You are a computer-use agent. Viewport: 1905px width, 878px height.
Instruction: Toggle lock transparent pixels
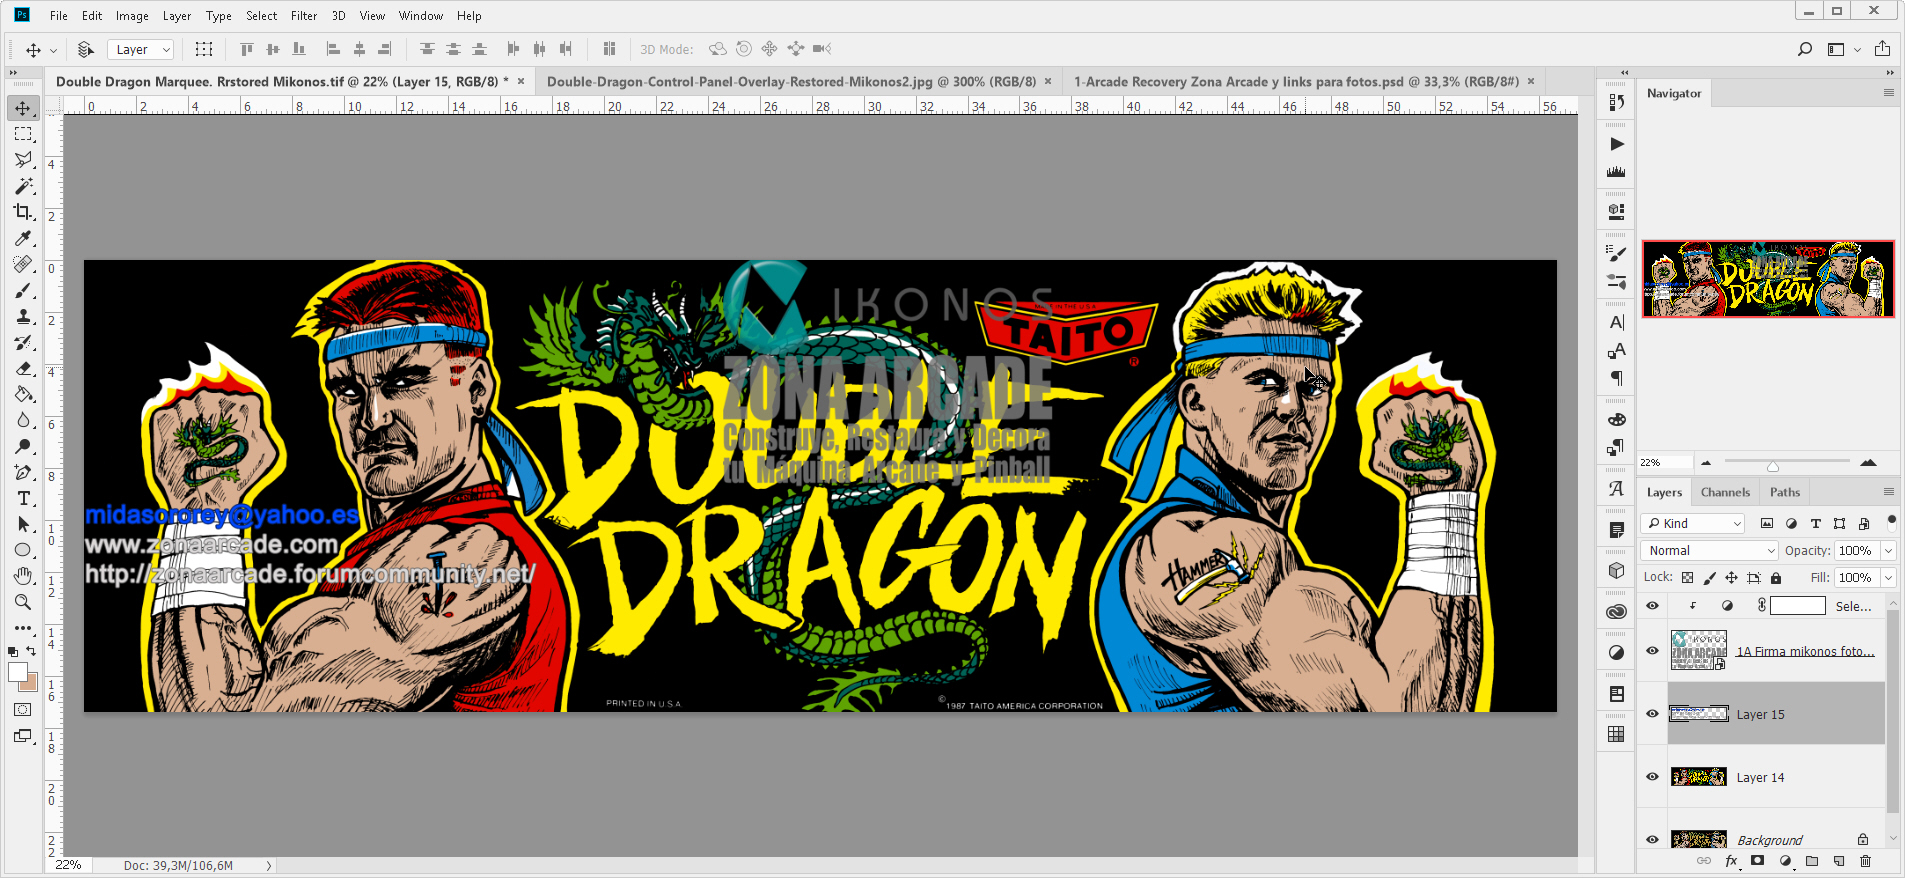[x=1688, y=578]
